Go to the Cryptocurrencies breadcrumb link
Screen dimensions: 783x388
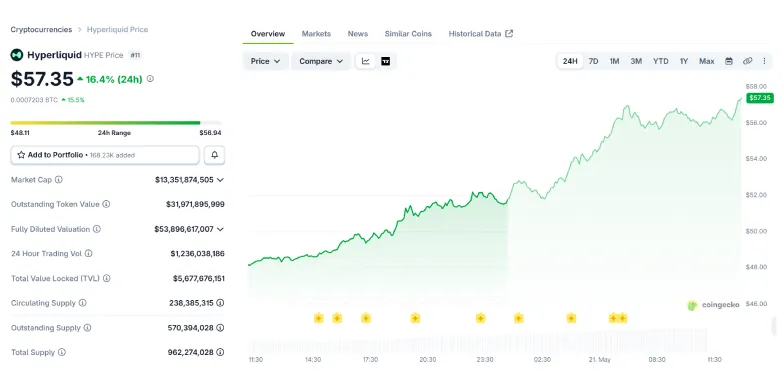[41, 29]
